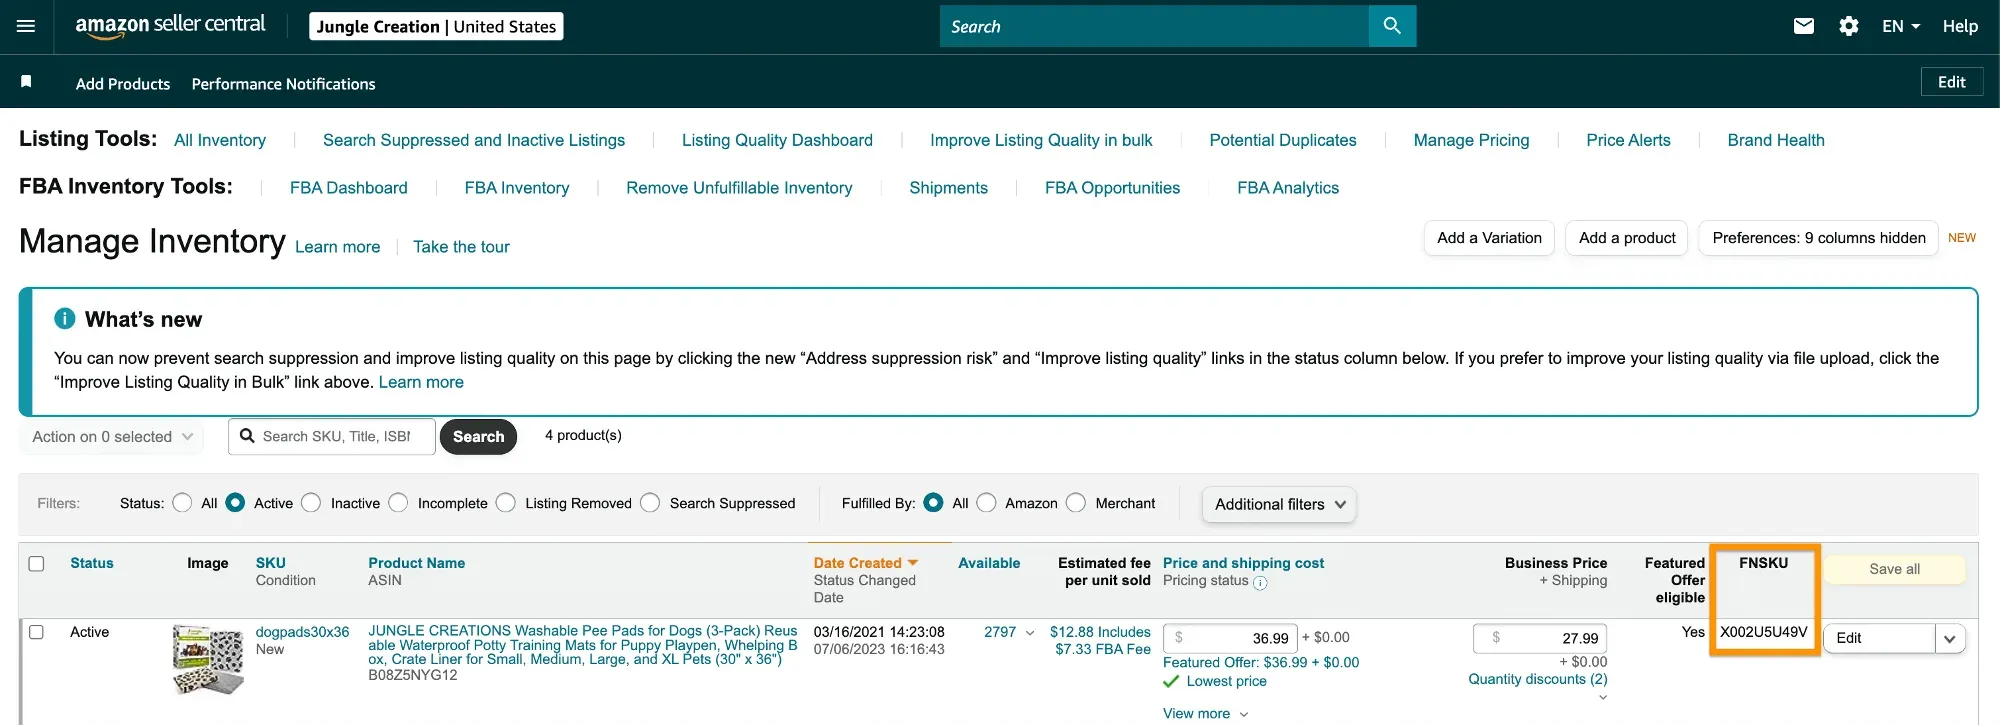This screenshot has height=727, width=2002.
Task: Open the messages envelope icon
Action: 1803,26
